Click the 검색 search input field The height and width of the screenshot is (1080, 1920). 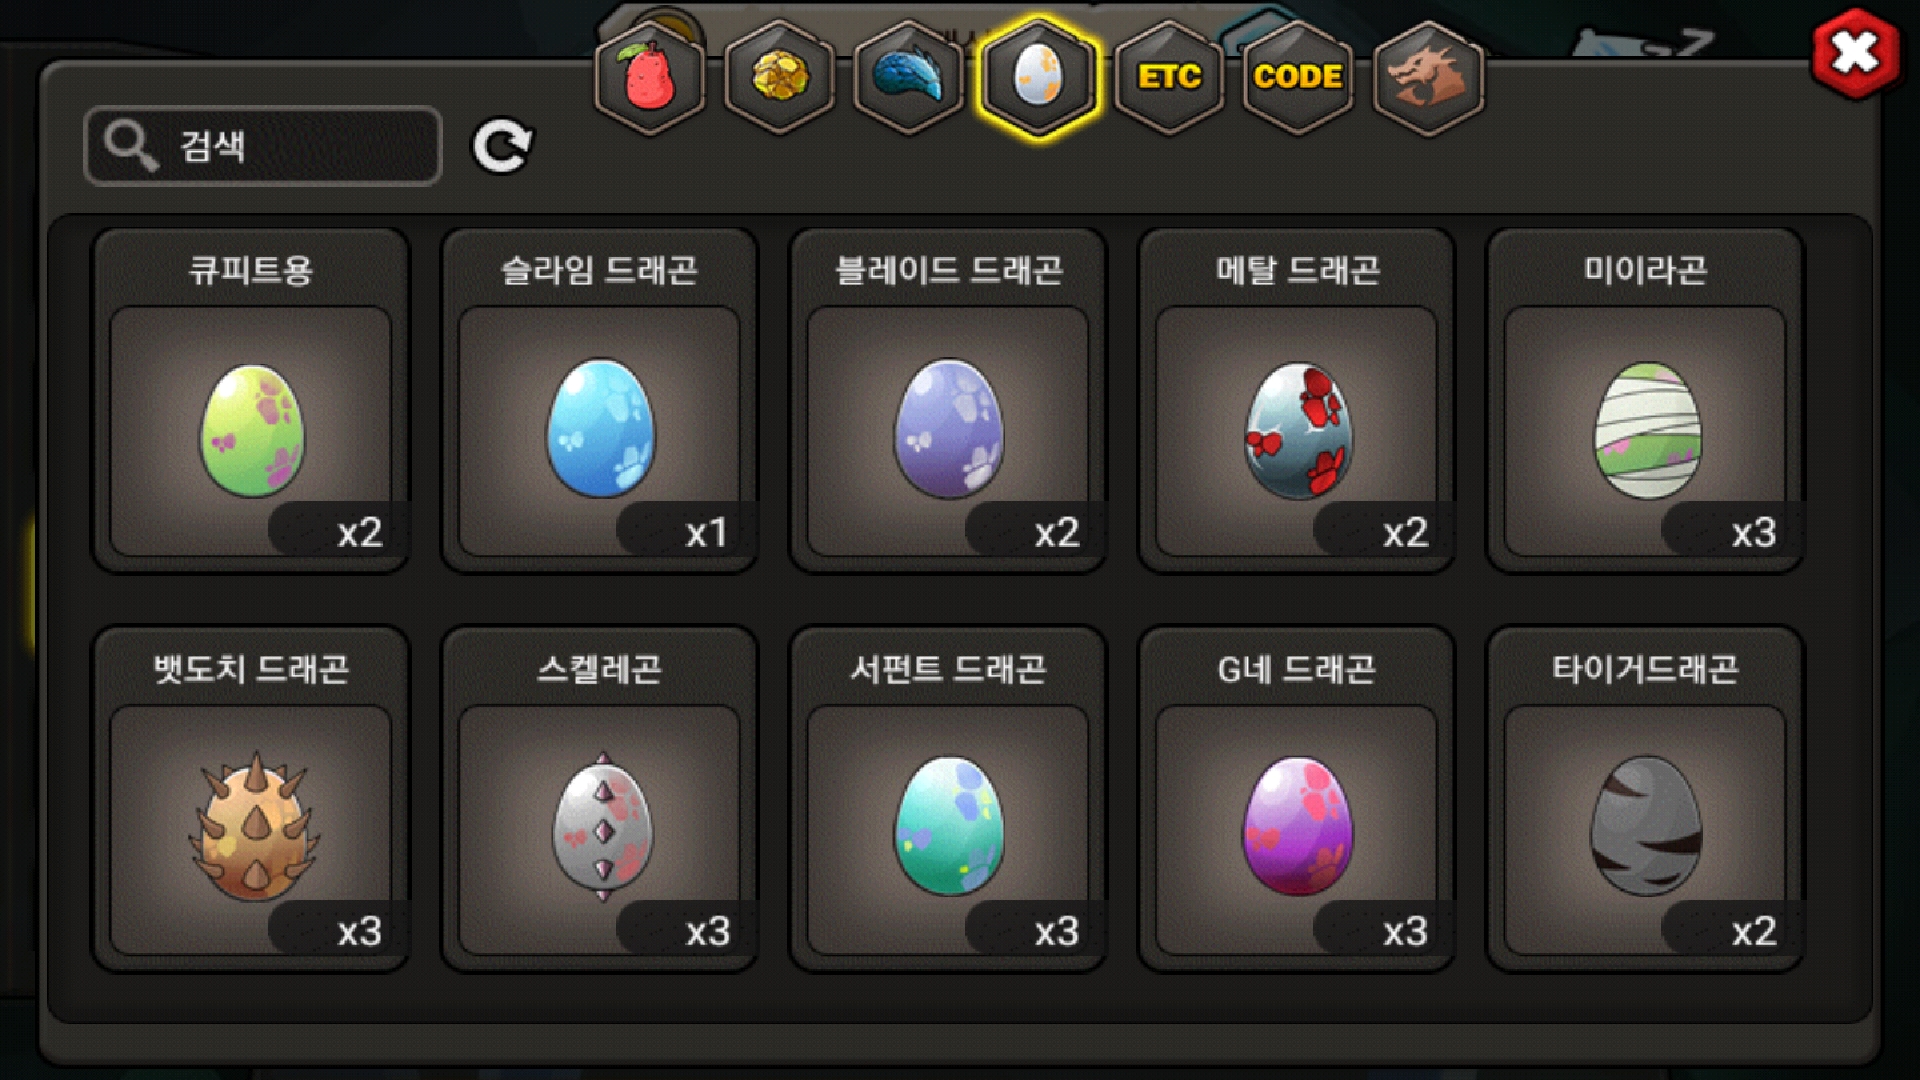click(263, 146)
